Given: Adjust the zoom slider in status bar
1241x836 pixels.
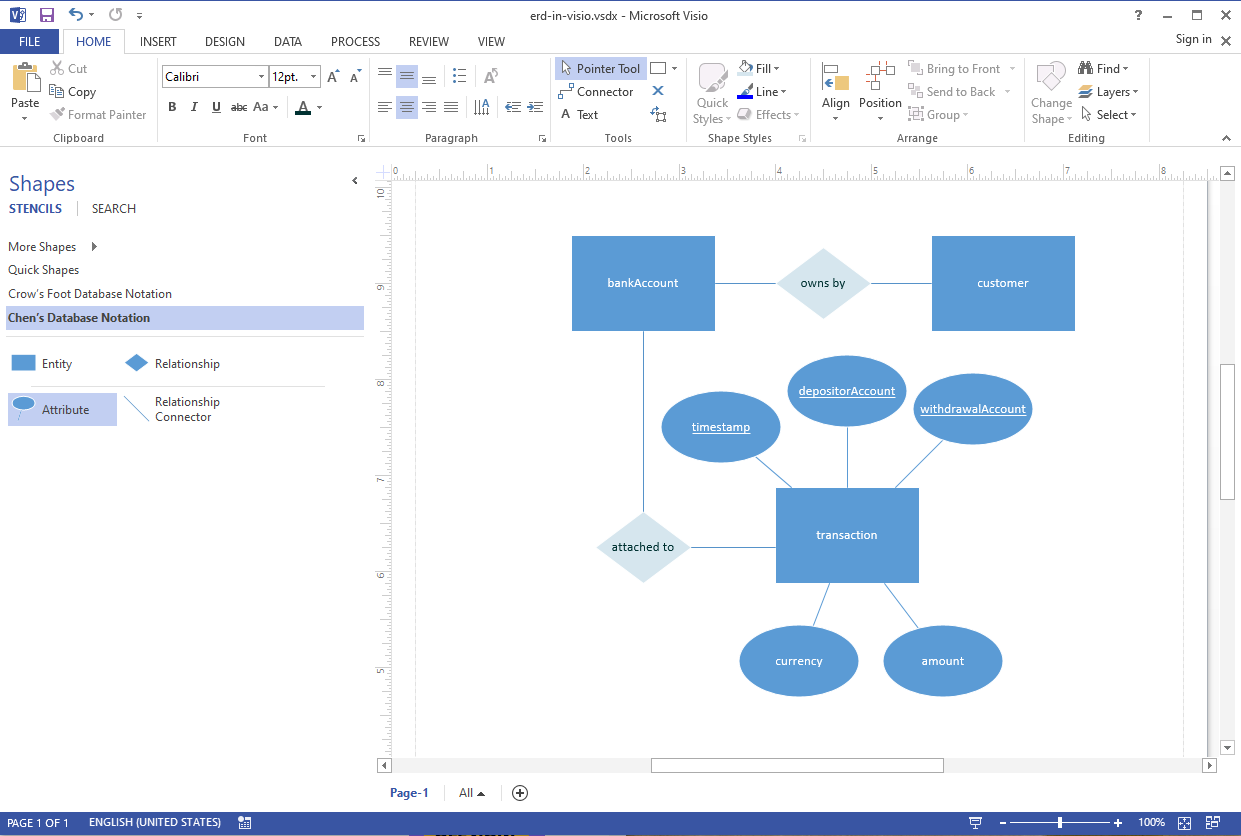Looking at the screenshot, I should point(1060,822).
